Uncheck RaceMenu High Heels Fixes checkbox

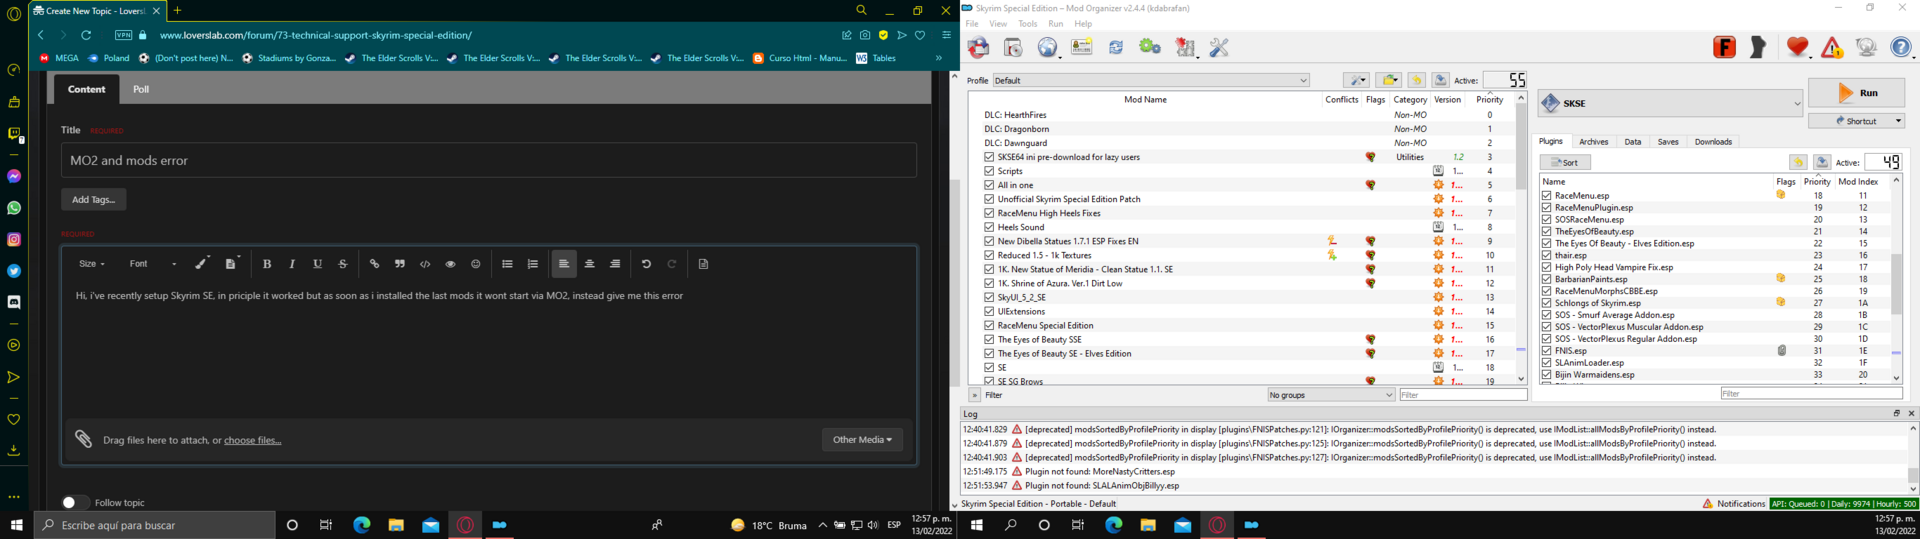coord(989,213)
